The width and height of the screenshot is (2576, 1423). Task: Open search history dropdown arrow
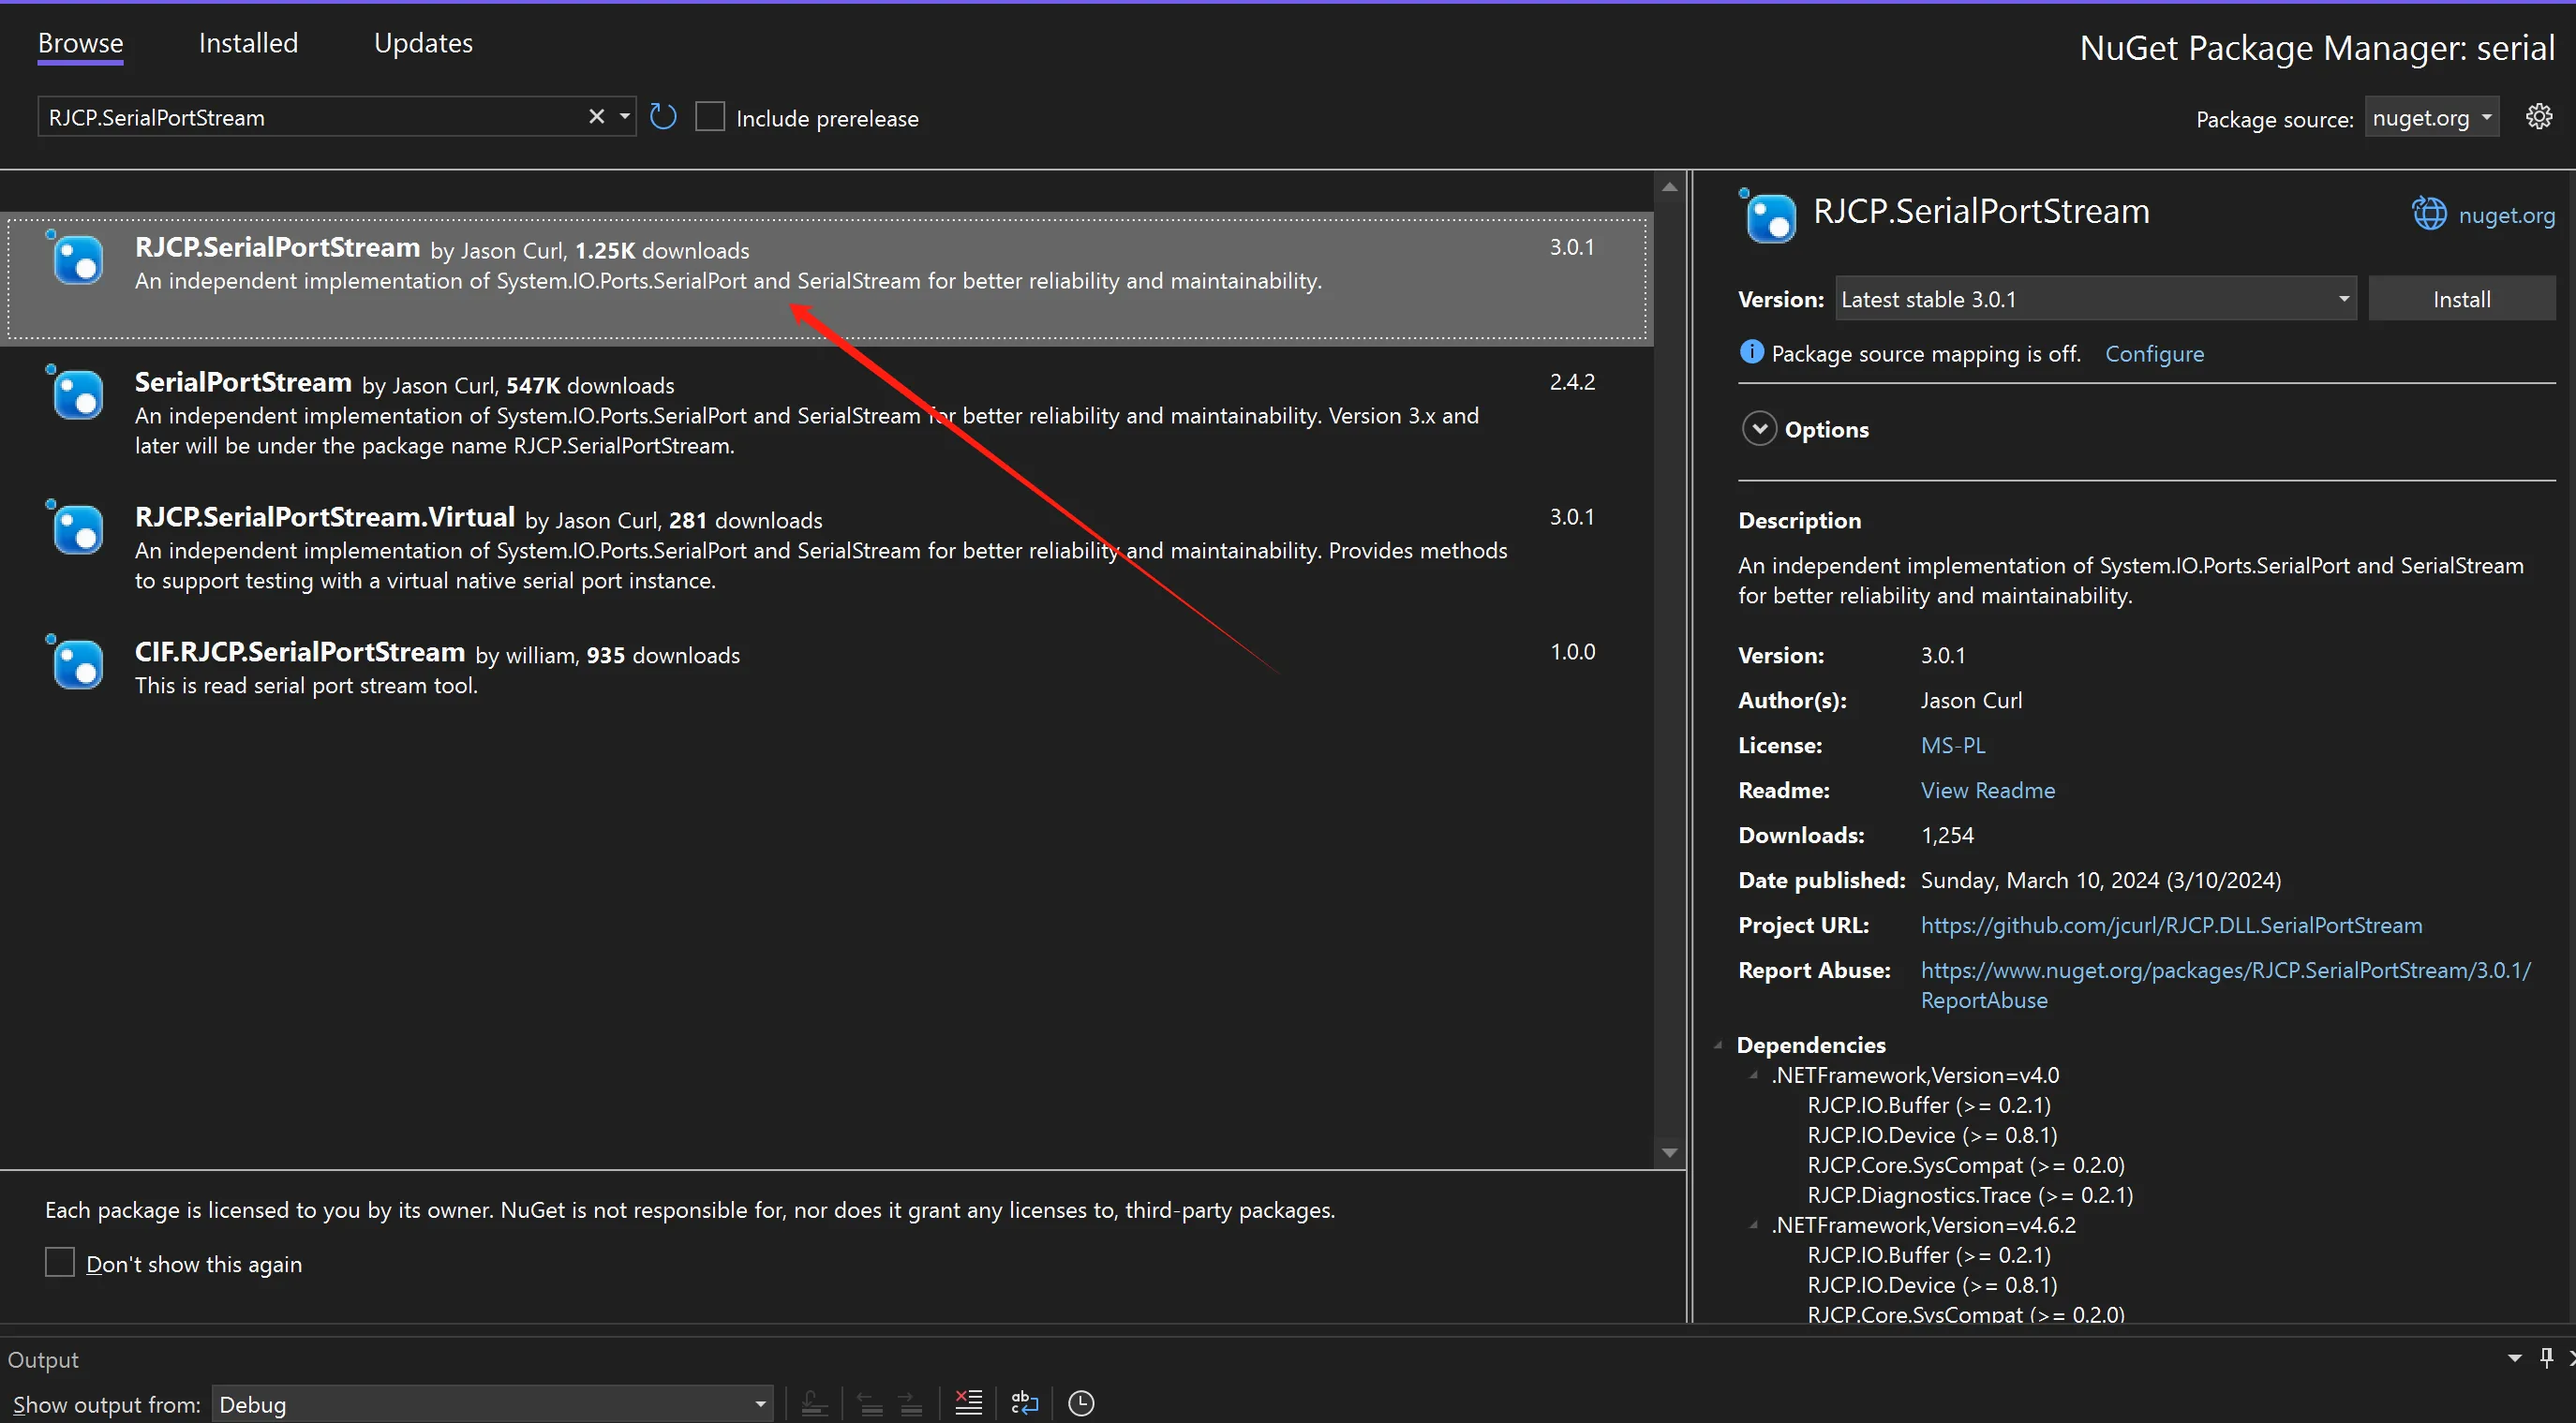624,117
